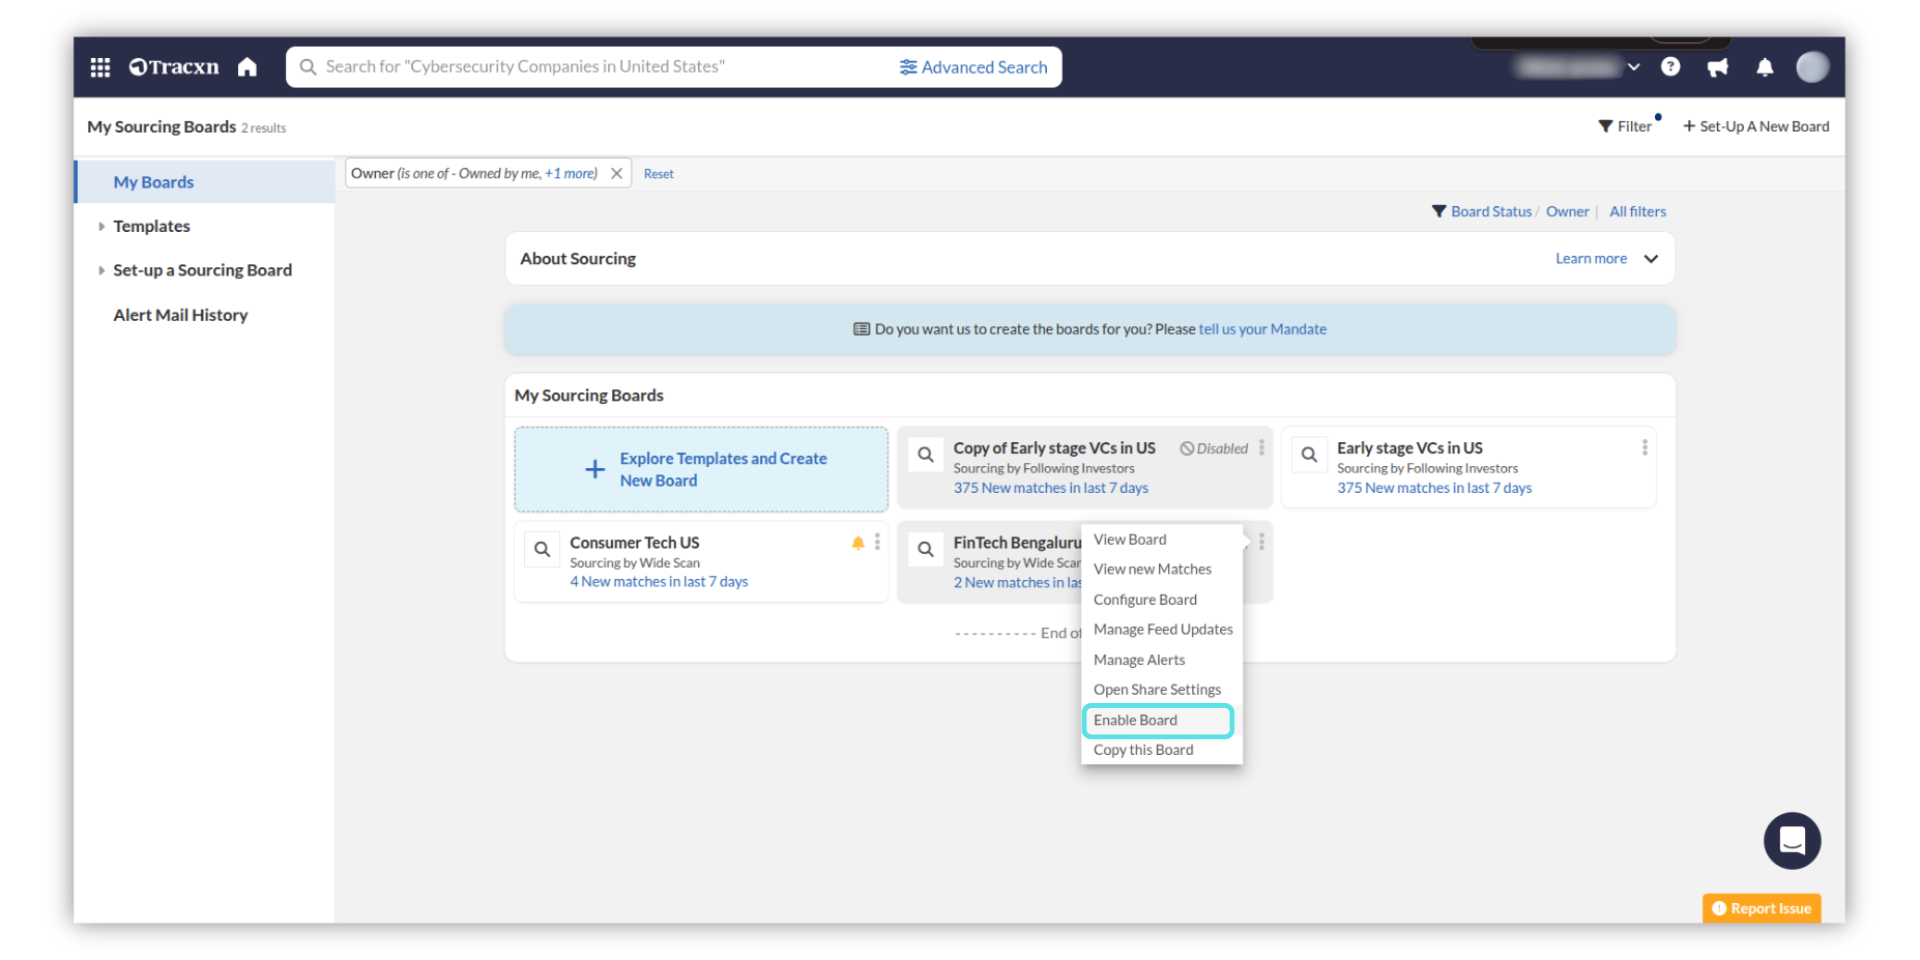Image resolution: width=1920 pixels, height=960 pixels.
Task: Expand the Templates tree item
Action: point(102,226)
